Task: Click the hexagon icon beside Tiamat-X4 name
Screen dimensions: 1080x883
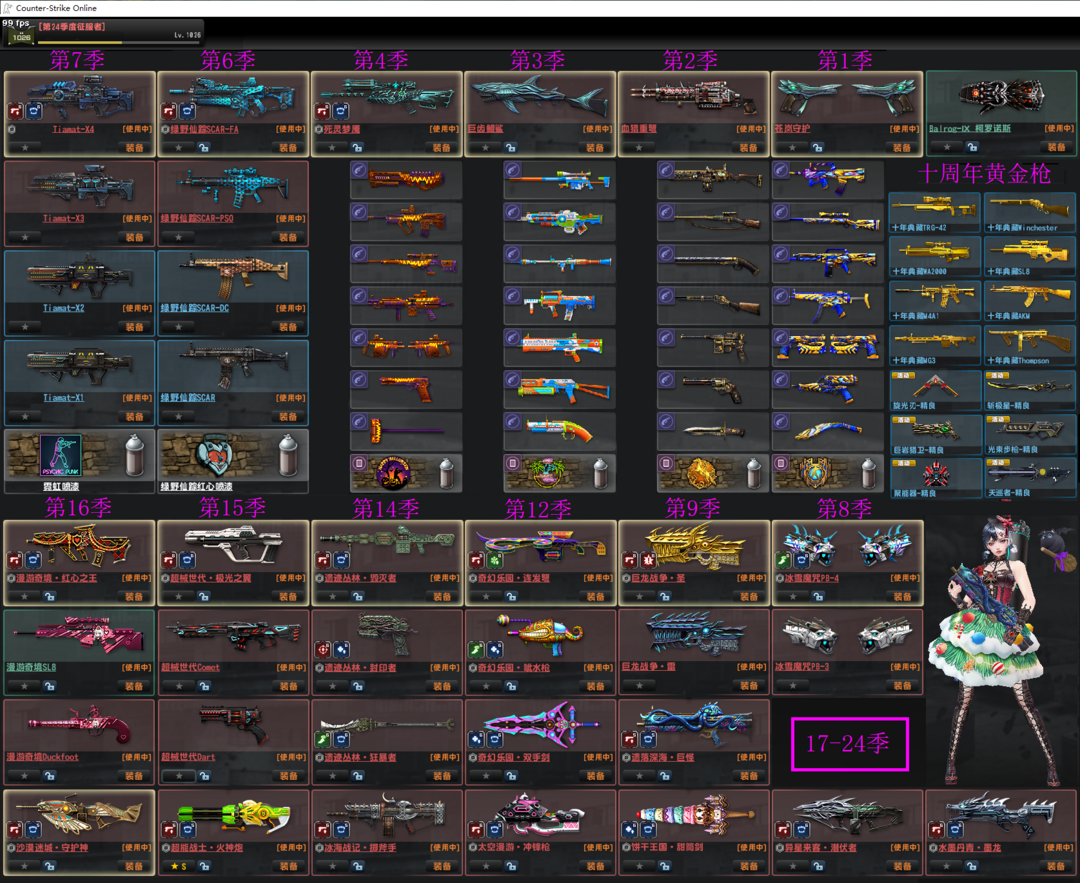Action: click(x=12, y=129)
